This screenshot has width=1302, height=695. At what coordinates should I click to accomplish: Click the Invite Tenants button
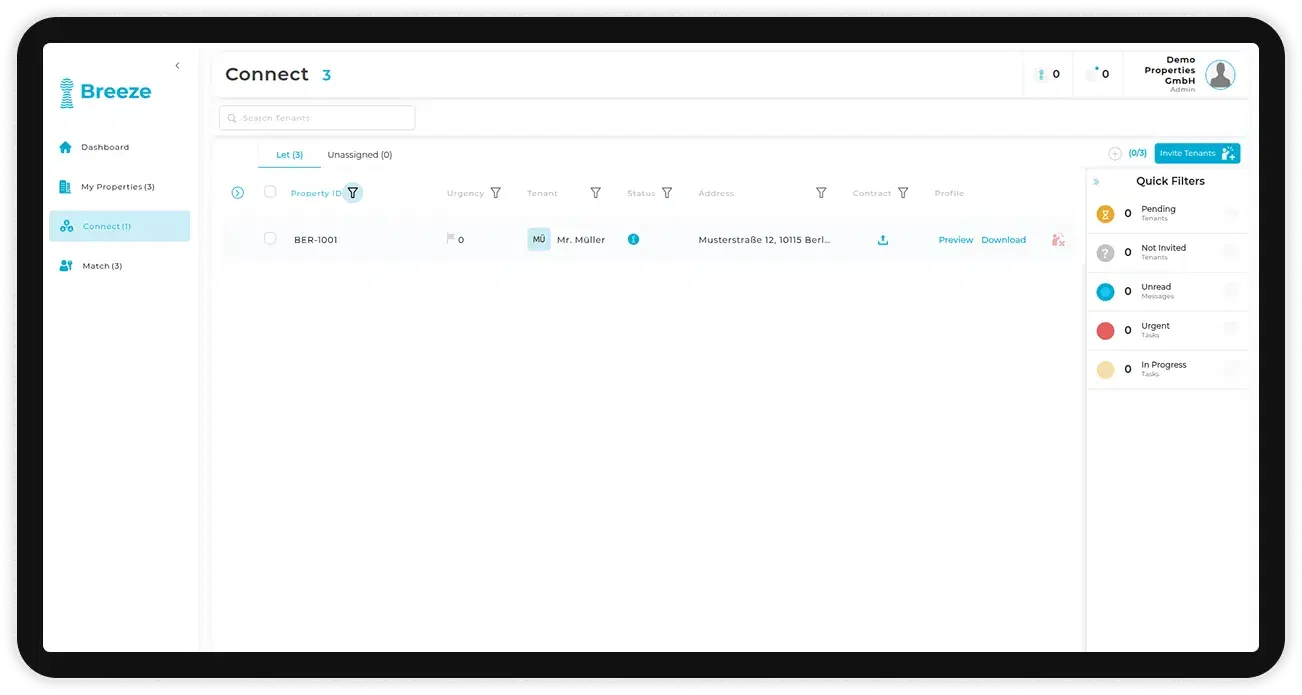[x=1197, y=153]
